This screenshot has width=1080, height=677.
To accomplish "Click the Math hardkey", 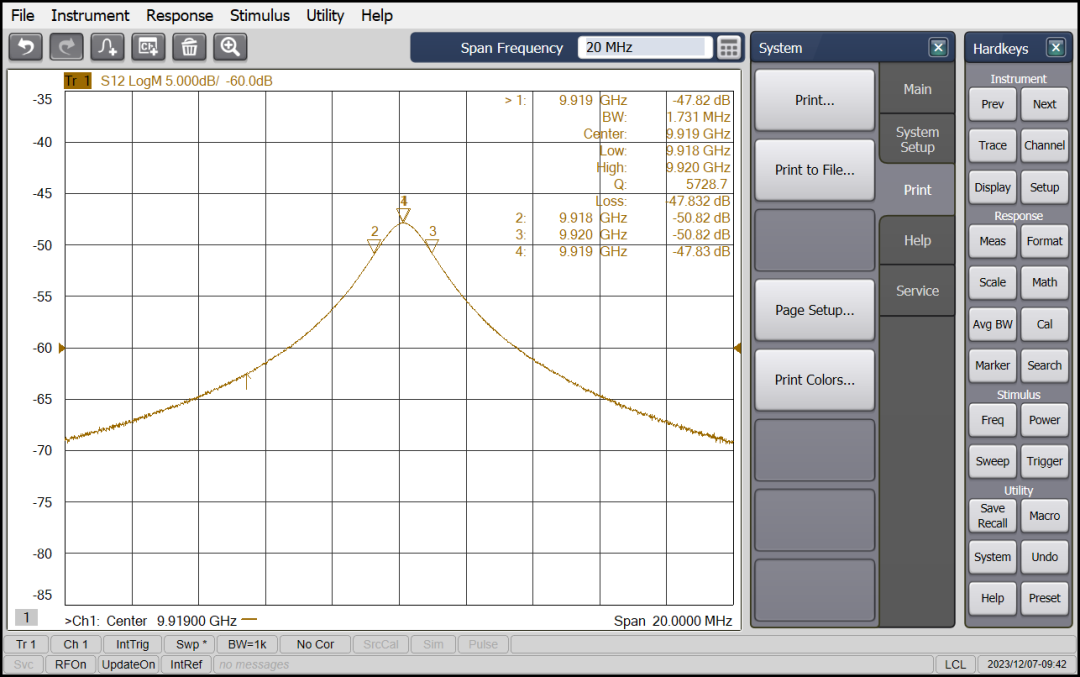I will (1044, 282).
